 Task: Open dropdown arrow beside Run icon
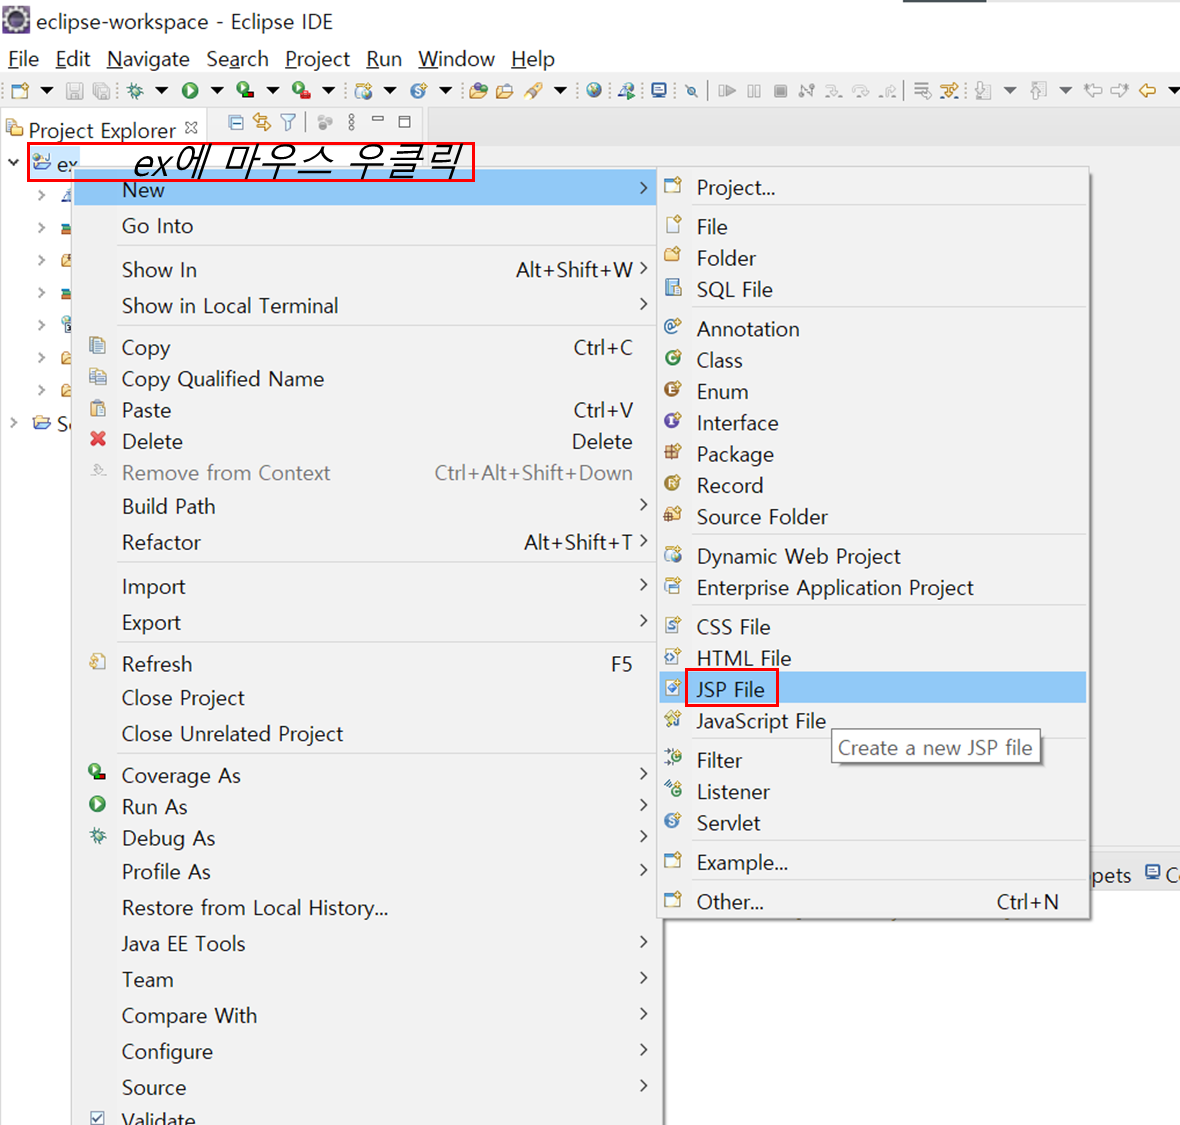(217, 91)
